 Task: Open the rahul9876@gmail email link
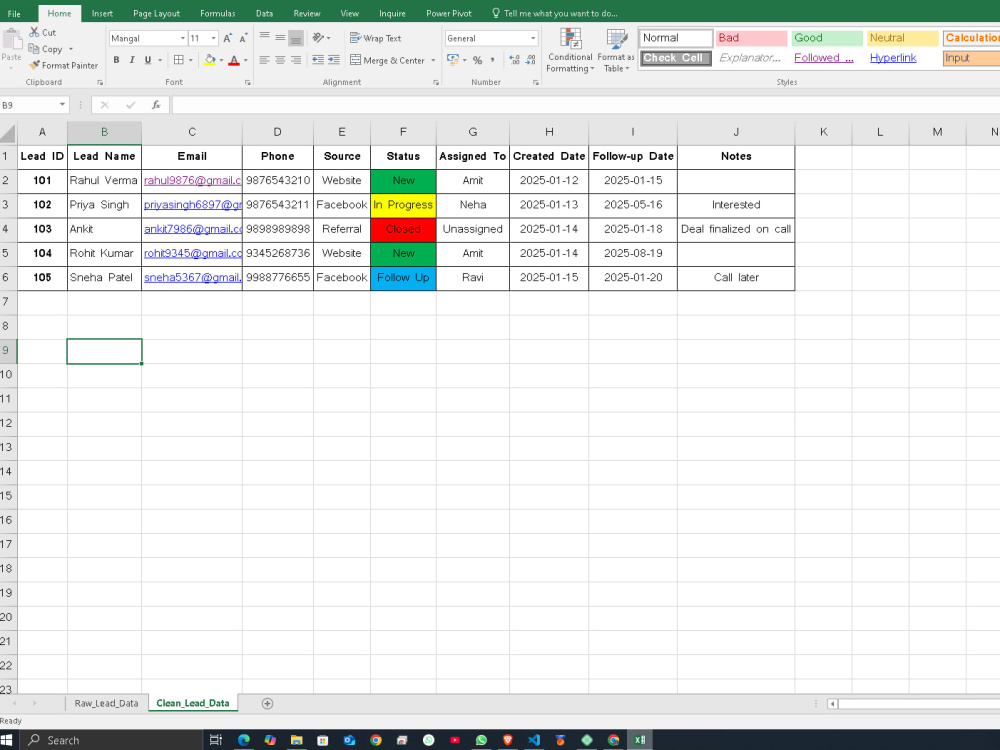[x=193, y=180]
